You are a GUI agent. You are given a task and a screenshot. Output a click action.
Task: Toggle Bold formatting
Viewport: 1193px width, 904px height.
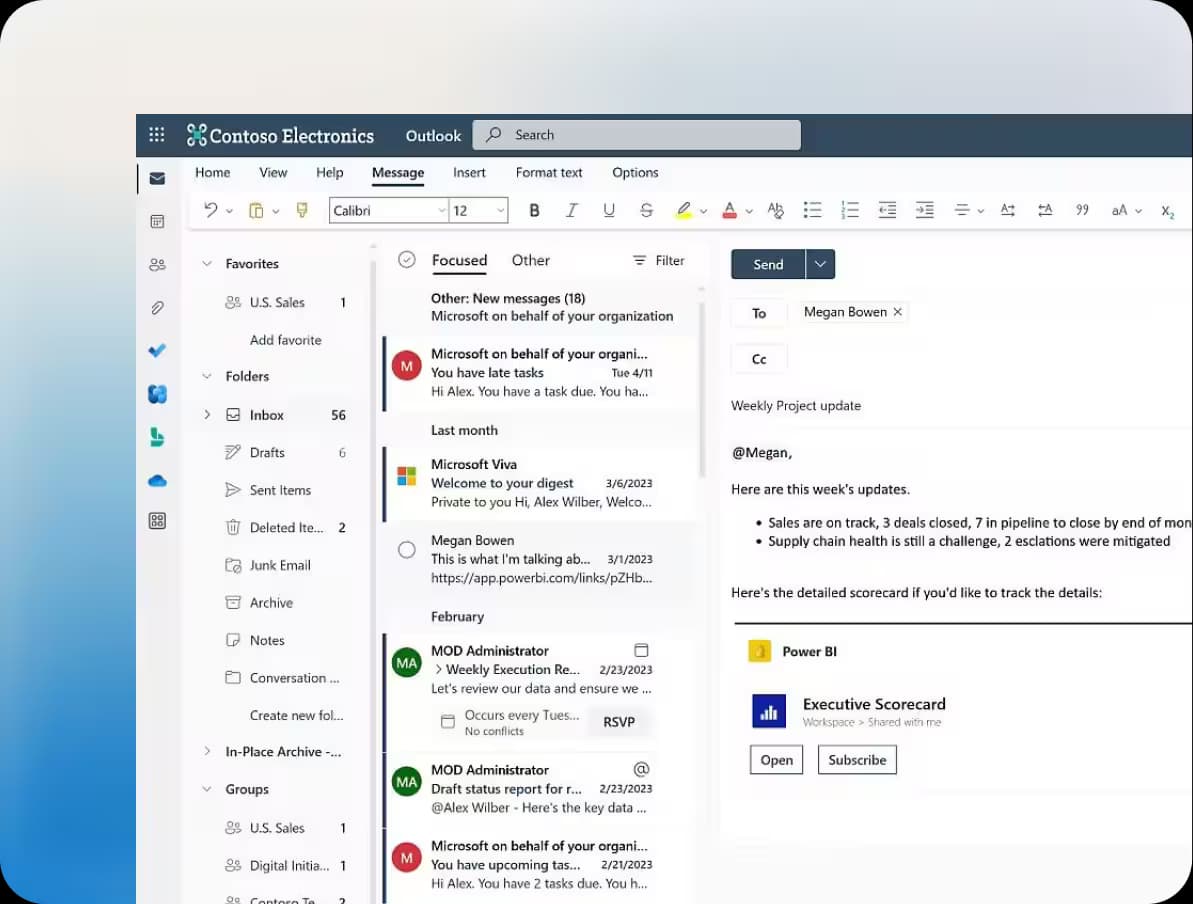(534, 210)
